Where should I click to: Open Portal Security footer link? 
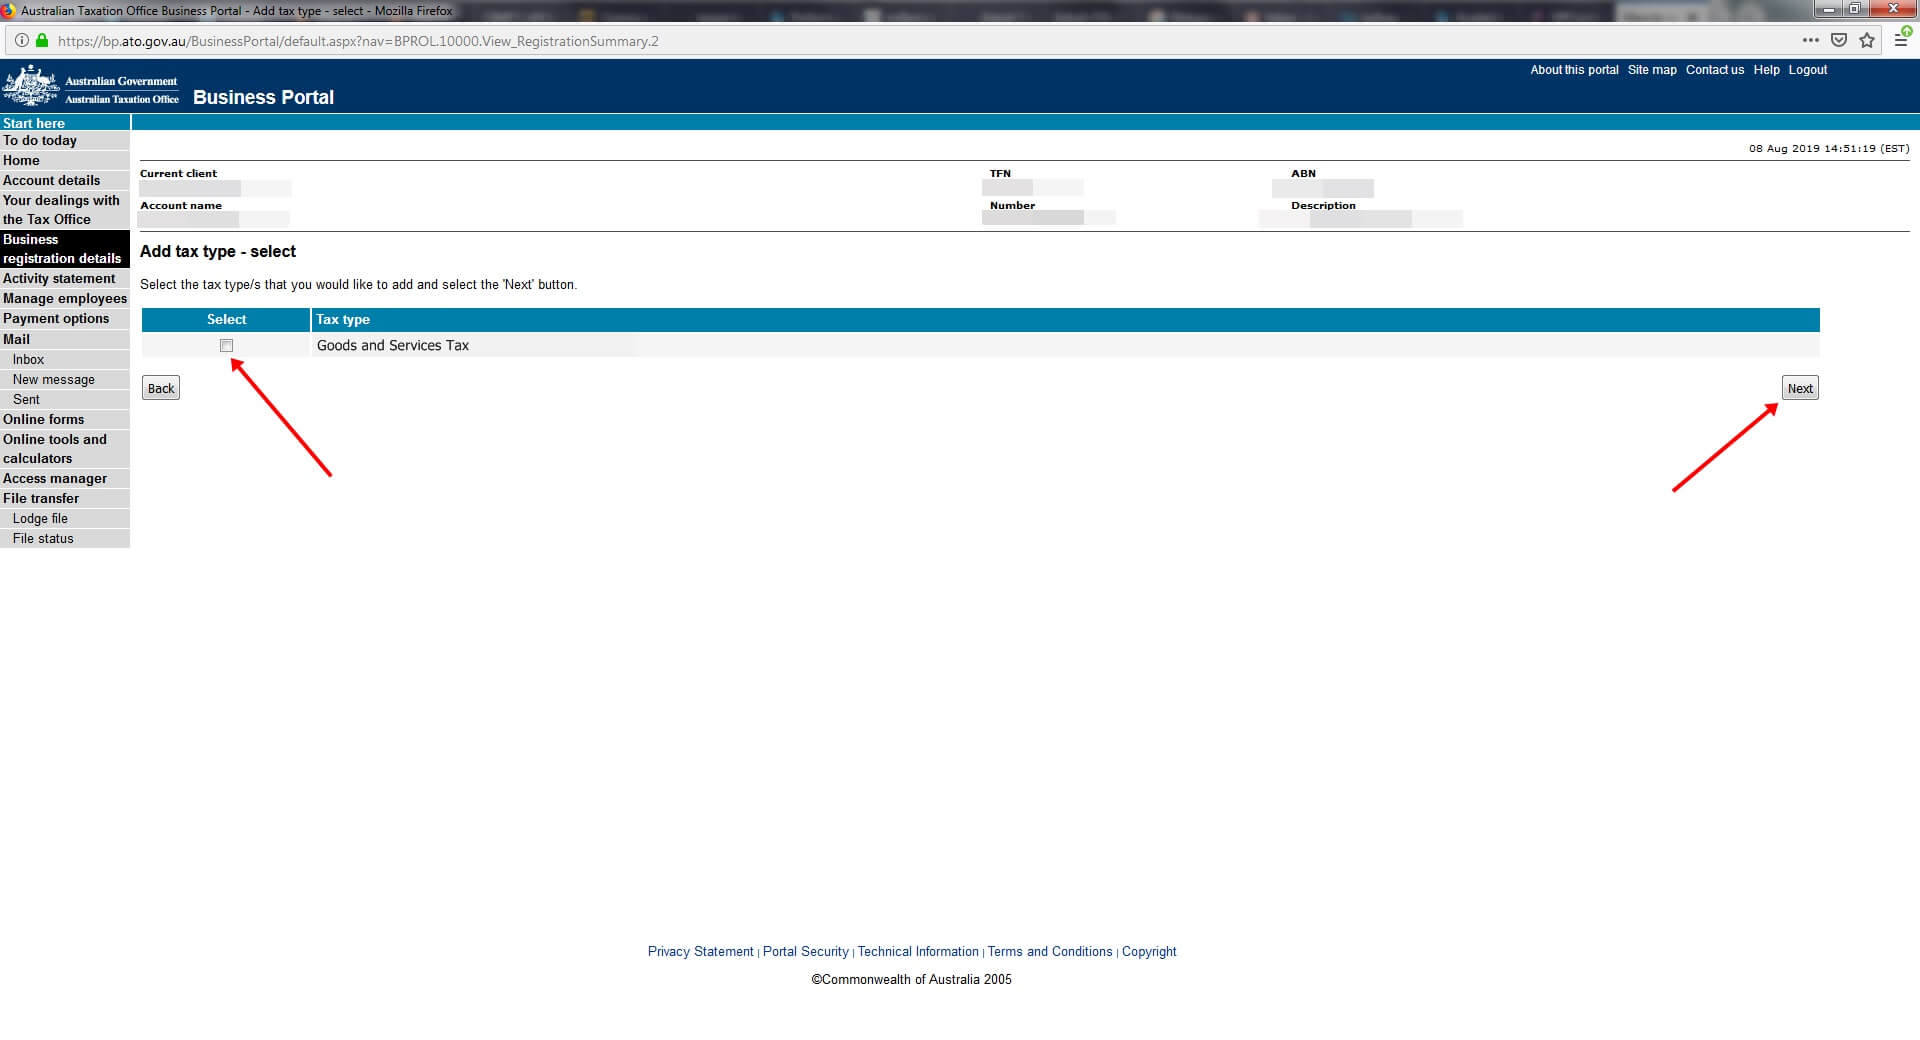pos(805,952)
